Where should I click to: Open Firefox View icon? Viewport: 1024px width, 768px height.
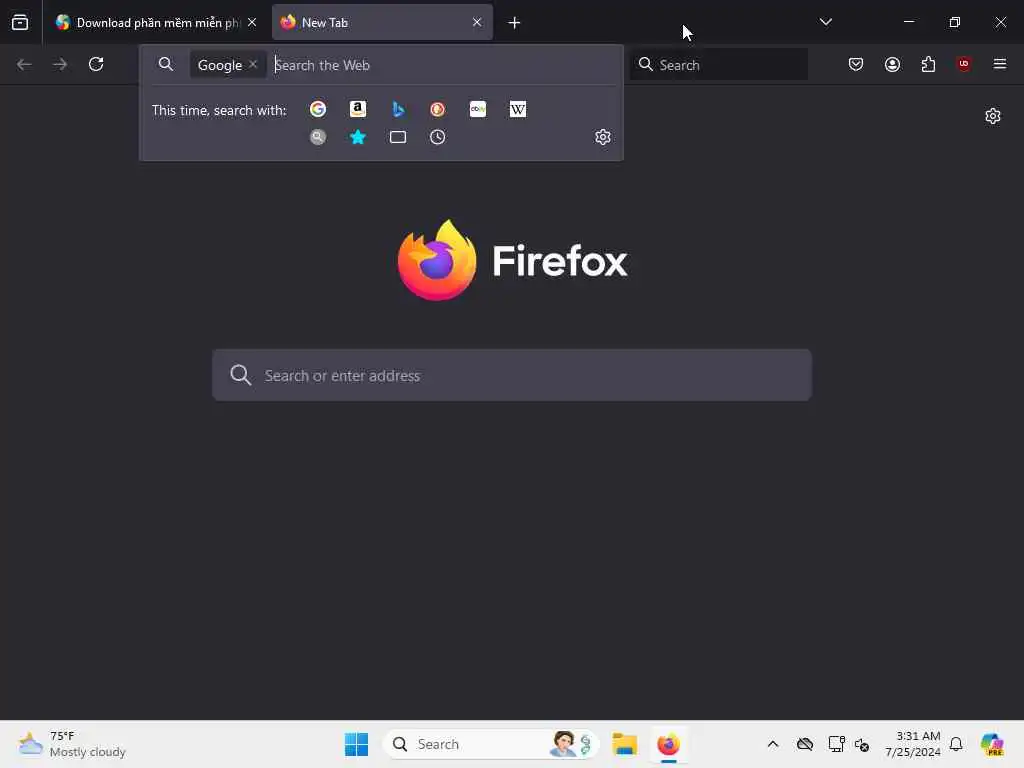pos(20,22)
